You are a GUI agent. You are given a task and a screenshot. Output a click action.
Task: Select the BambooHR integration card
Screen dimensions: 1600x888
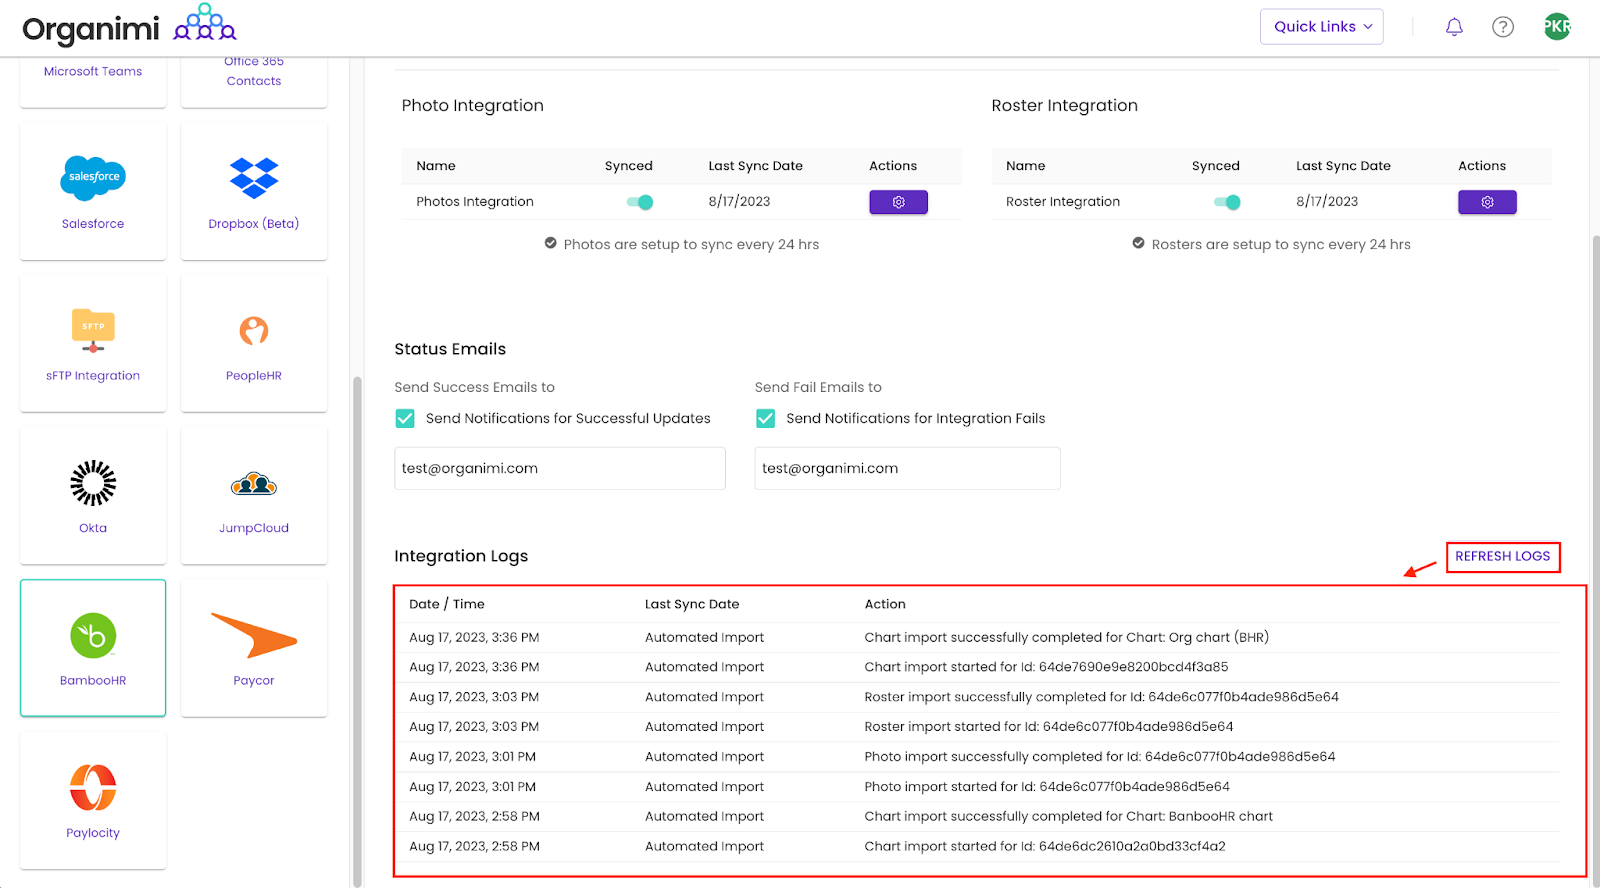click(x=93, y=648)
